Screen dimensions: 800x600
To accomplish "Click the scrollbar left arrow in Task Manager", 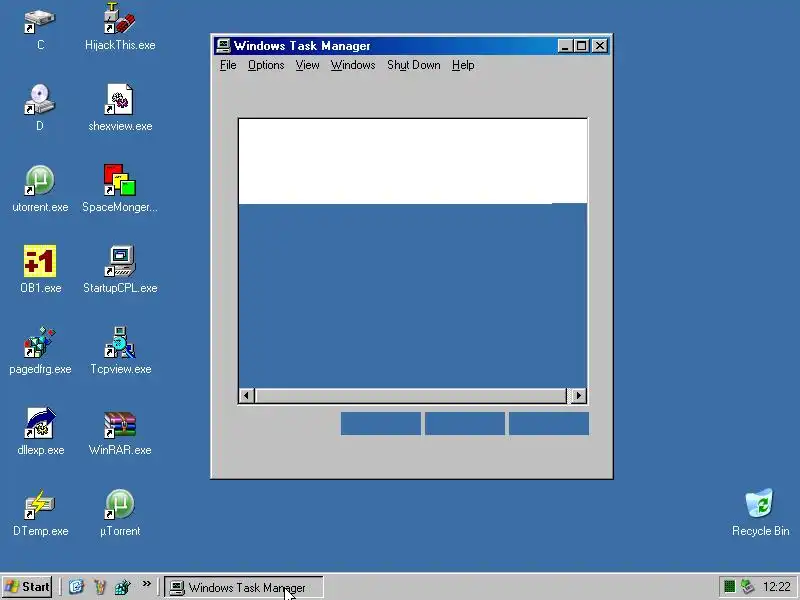I will pyautogui.click(x=247, y=395).
